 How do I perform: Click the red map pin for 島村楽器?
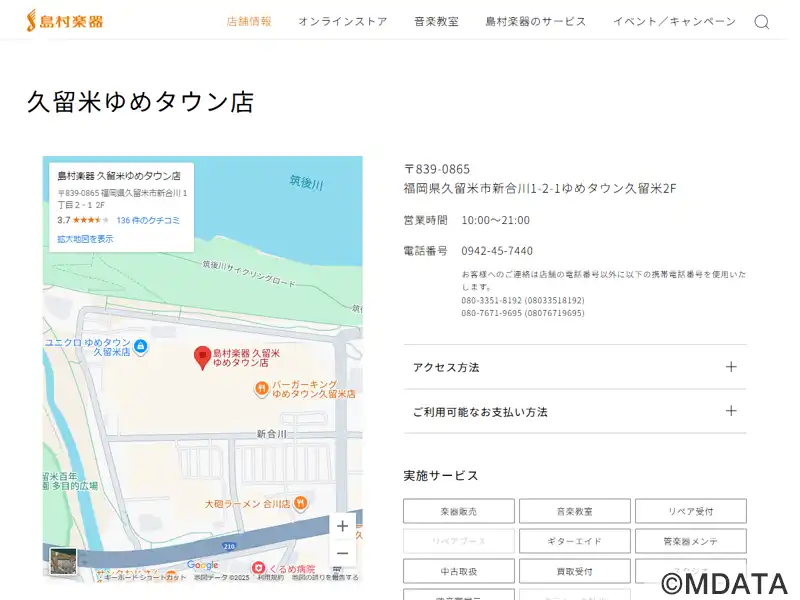point(202,356)
